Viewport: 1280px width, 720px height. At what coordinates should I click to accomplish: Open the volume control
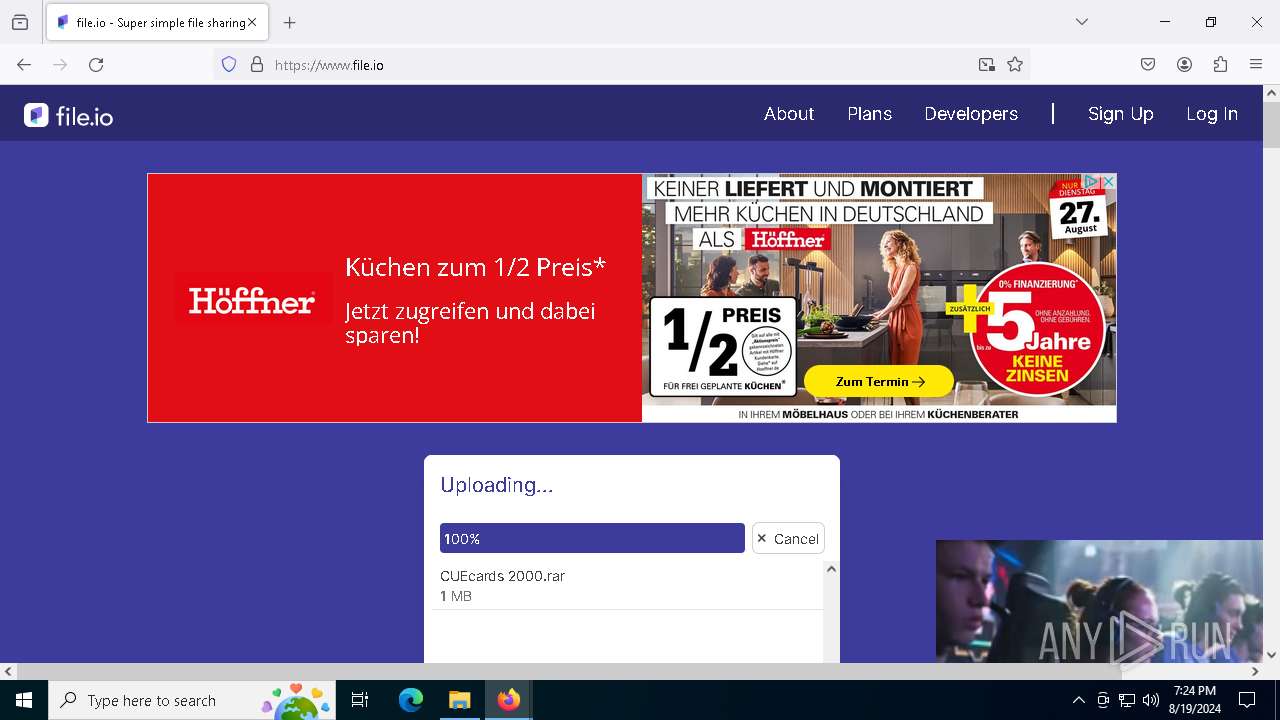(x=1151, y=700)
